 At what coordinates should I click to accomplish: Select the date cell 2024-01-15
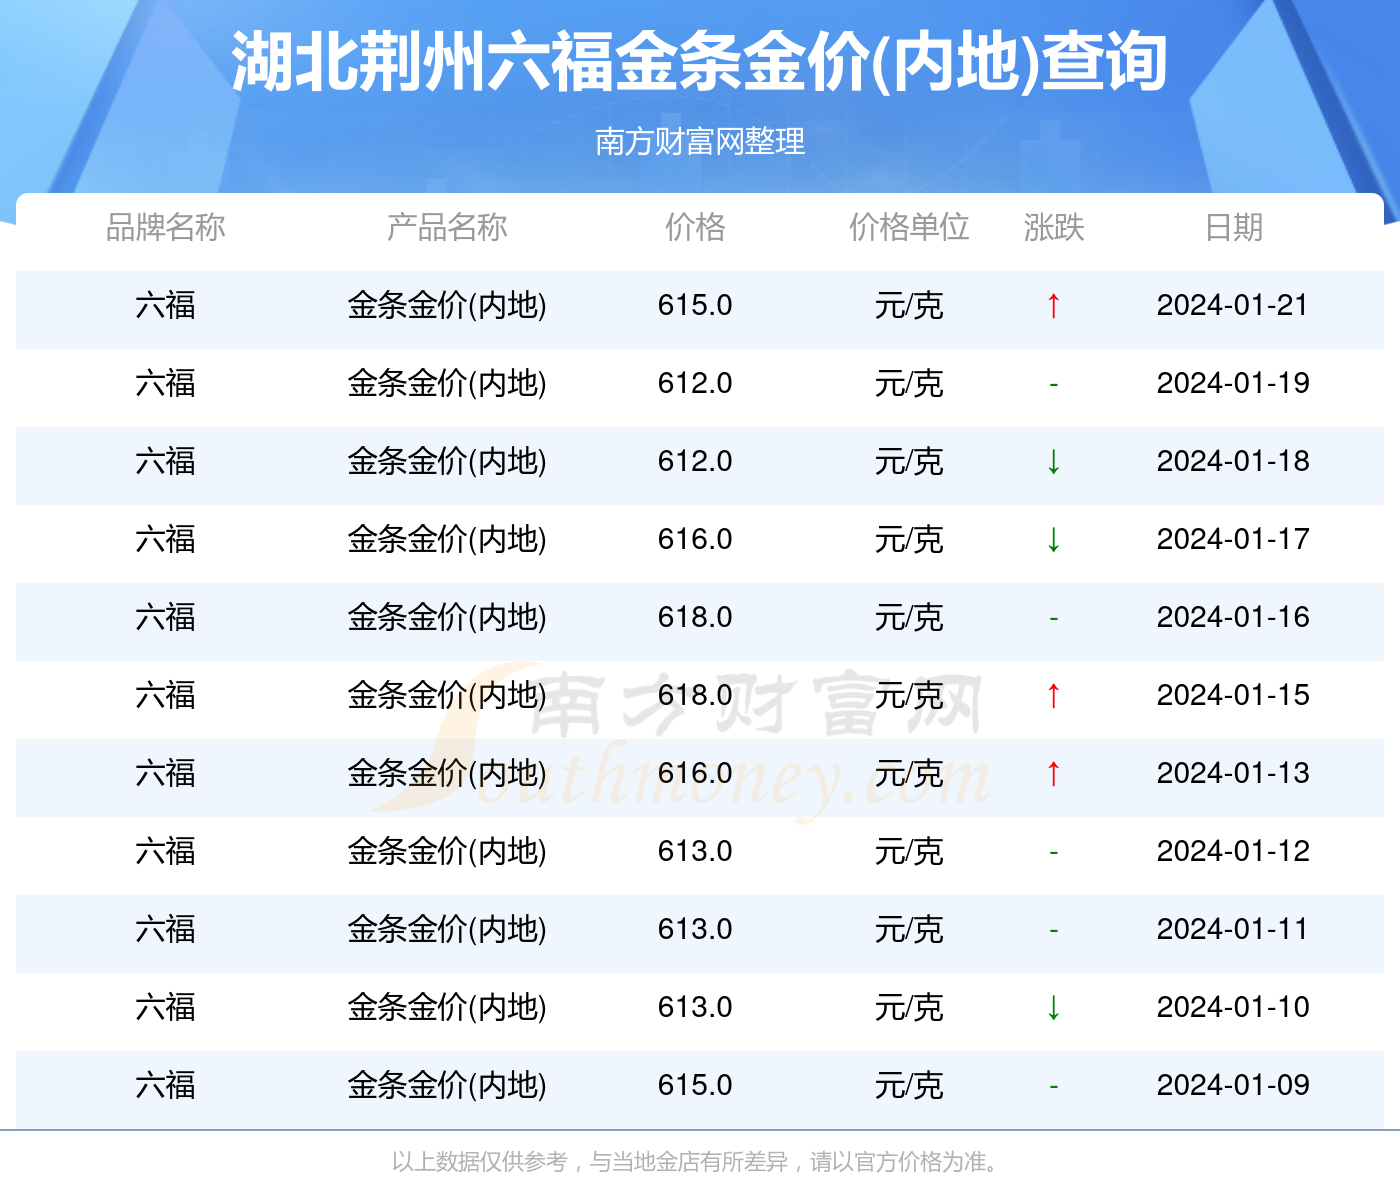coord(1233,695)
